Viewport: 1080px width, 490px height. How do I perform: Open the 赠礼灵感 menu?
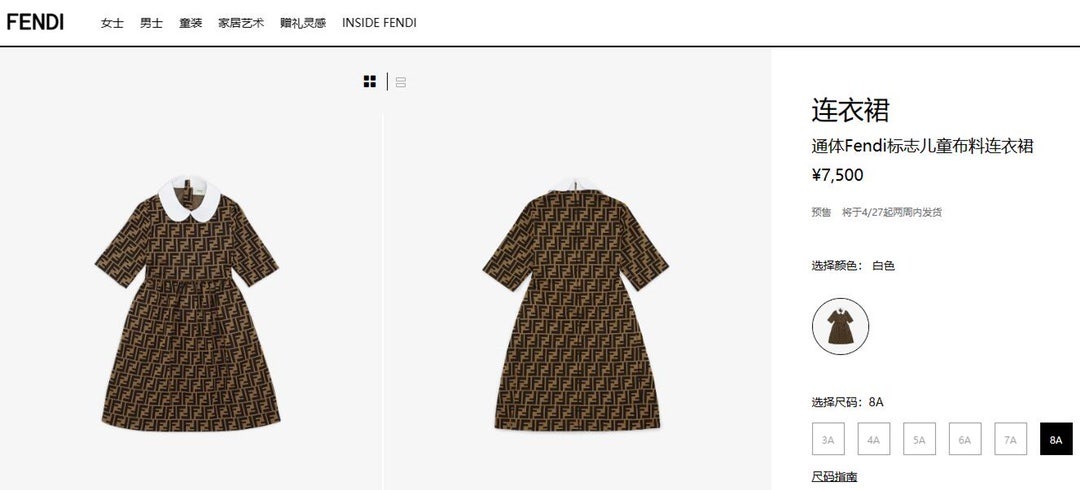click(303, 23)
